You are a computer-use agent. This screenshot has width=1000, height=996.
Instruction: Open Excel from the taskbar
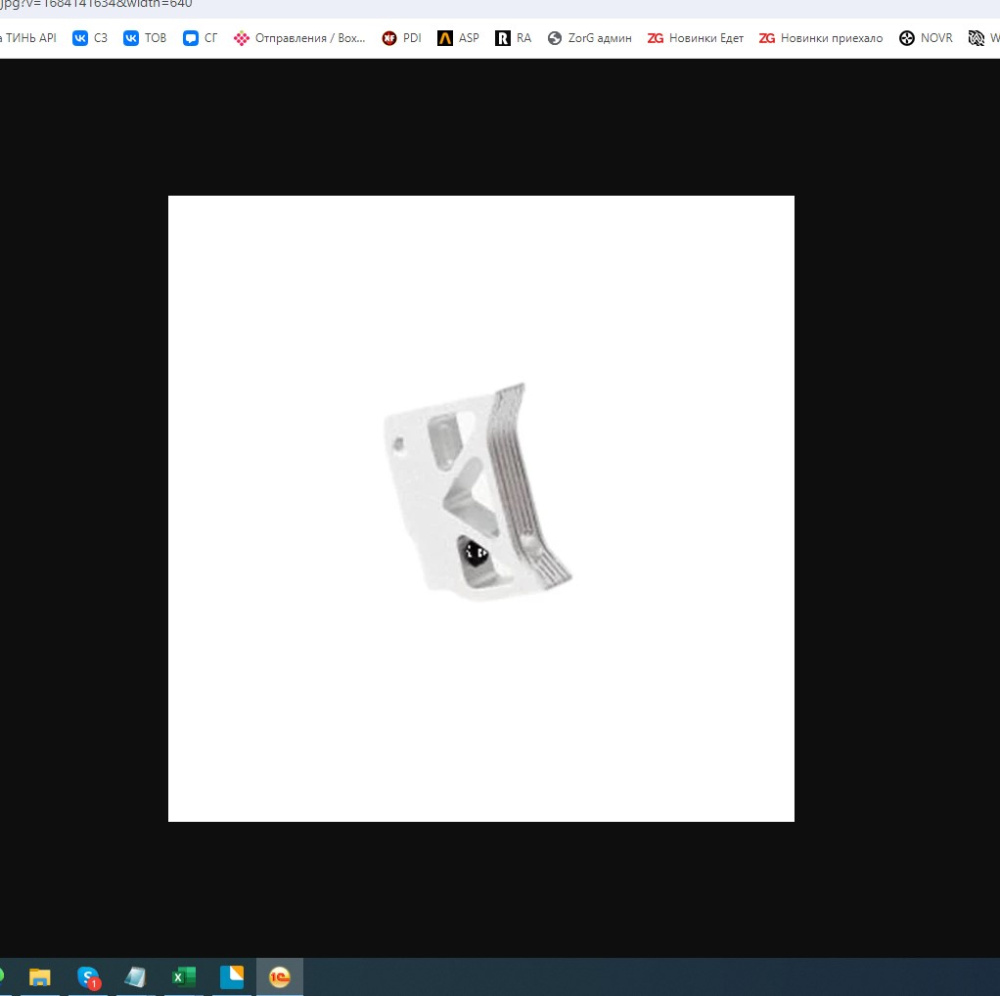(184, 977)
